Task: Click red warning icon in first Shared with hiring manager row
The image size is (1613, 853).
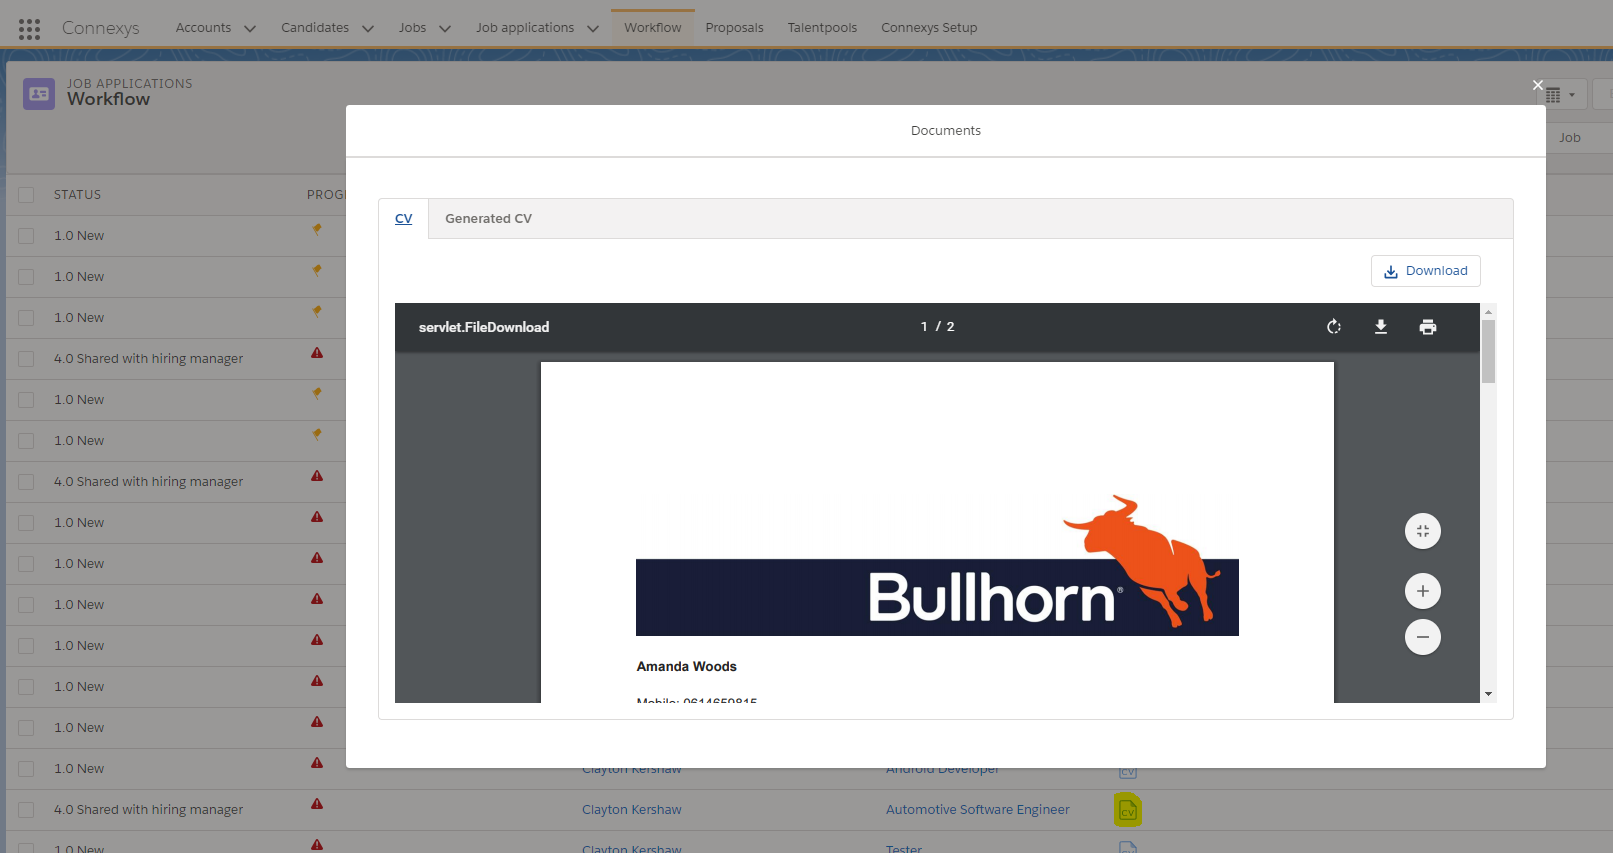Action: tap(317, 352)
